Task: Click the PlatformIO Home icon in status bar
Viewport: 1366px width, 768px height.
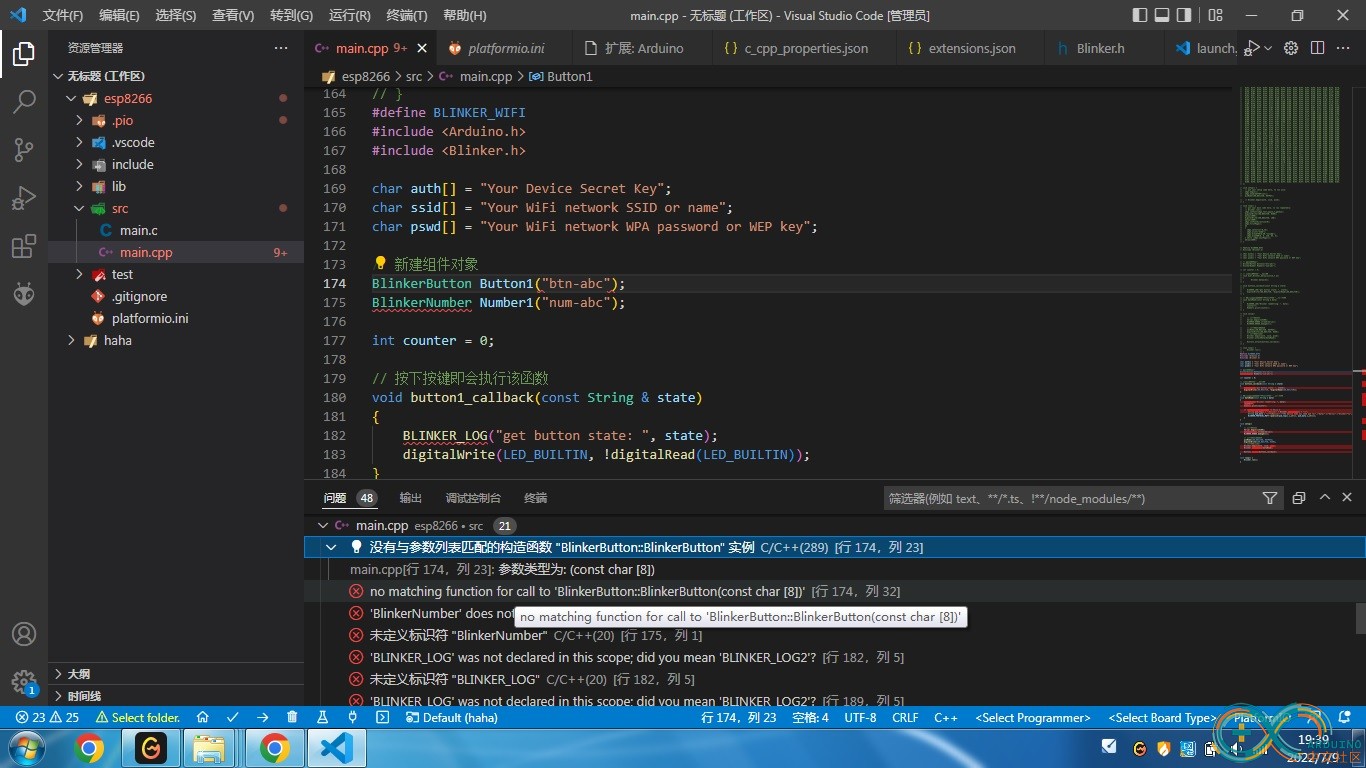Action: click(x=202, y=717)
